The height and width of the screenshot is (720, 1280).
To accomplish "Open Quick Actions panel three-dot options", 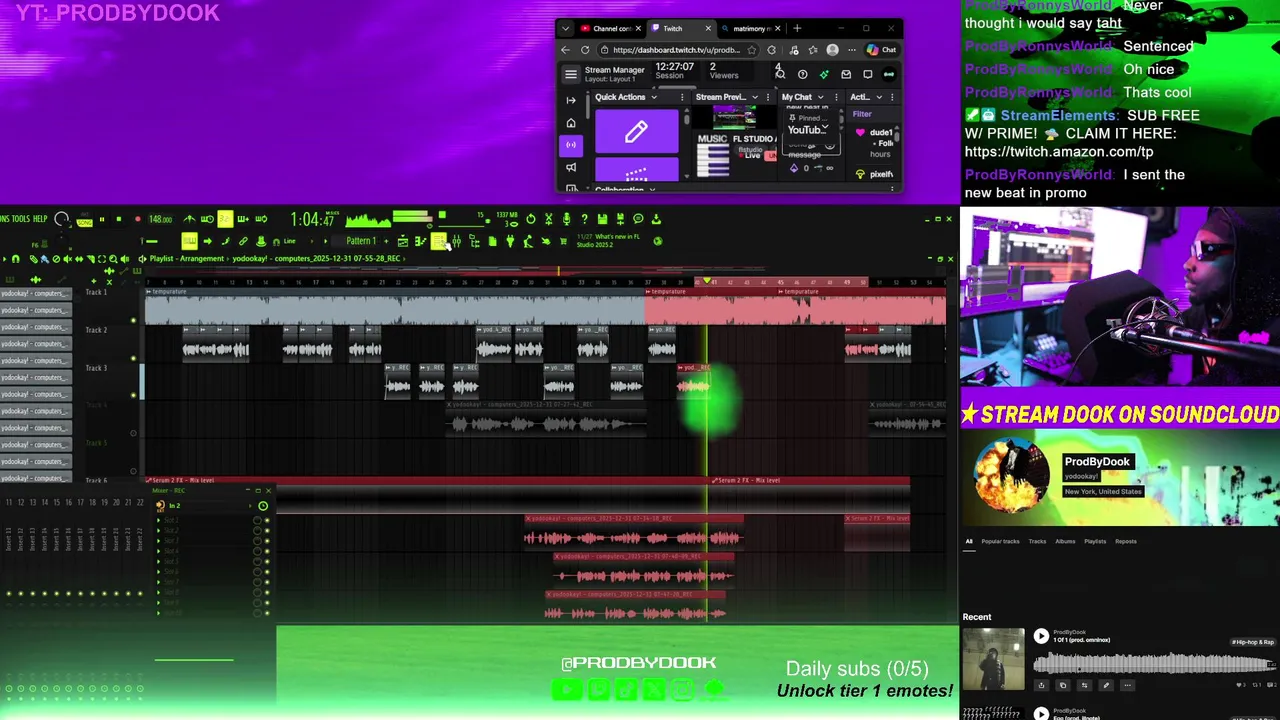I will 682,97.
